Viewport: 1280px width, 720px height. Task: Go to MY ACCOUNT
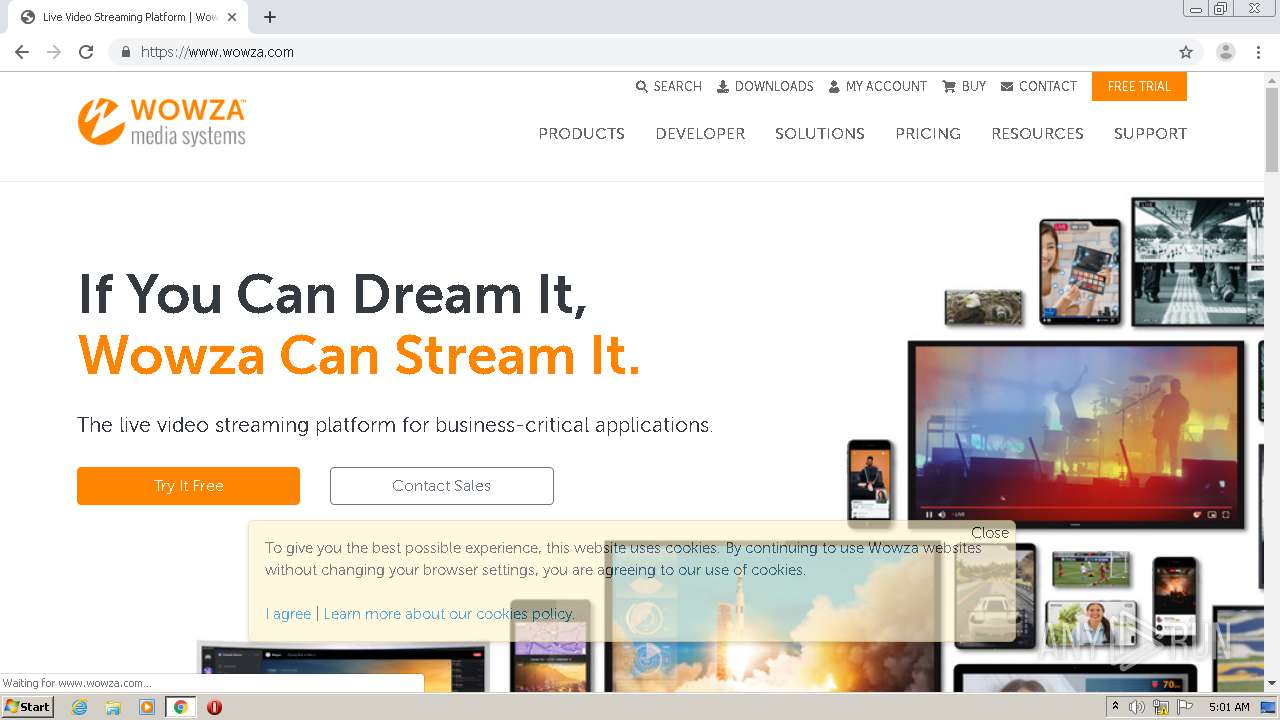click(x=877, y=87)
